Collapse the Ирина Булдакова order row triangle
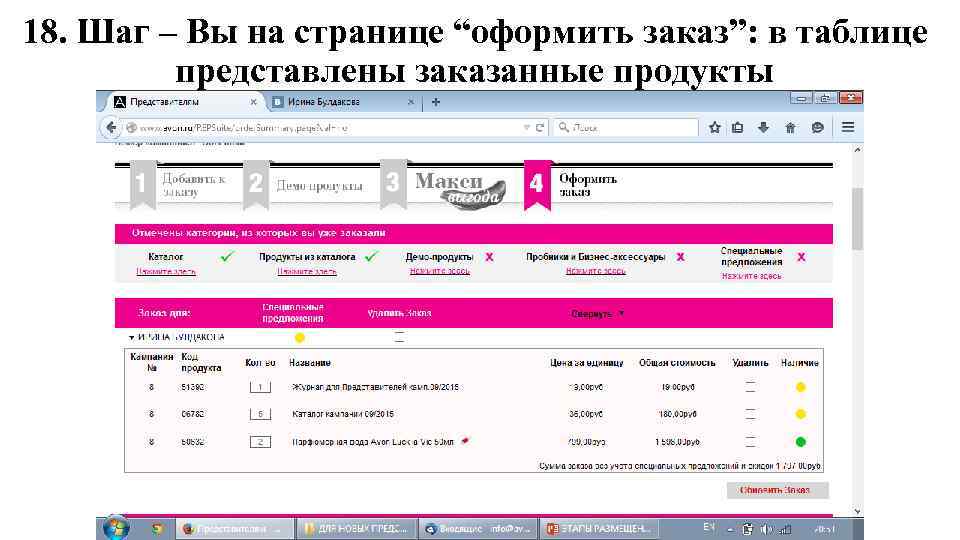This screenshot has width=960, height=540. coord(132,337)
